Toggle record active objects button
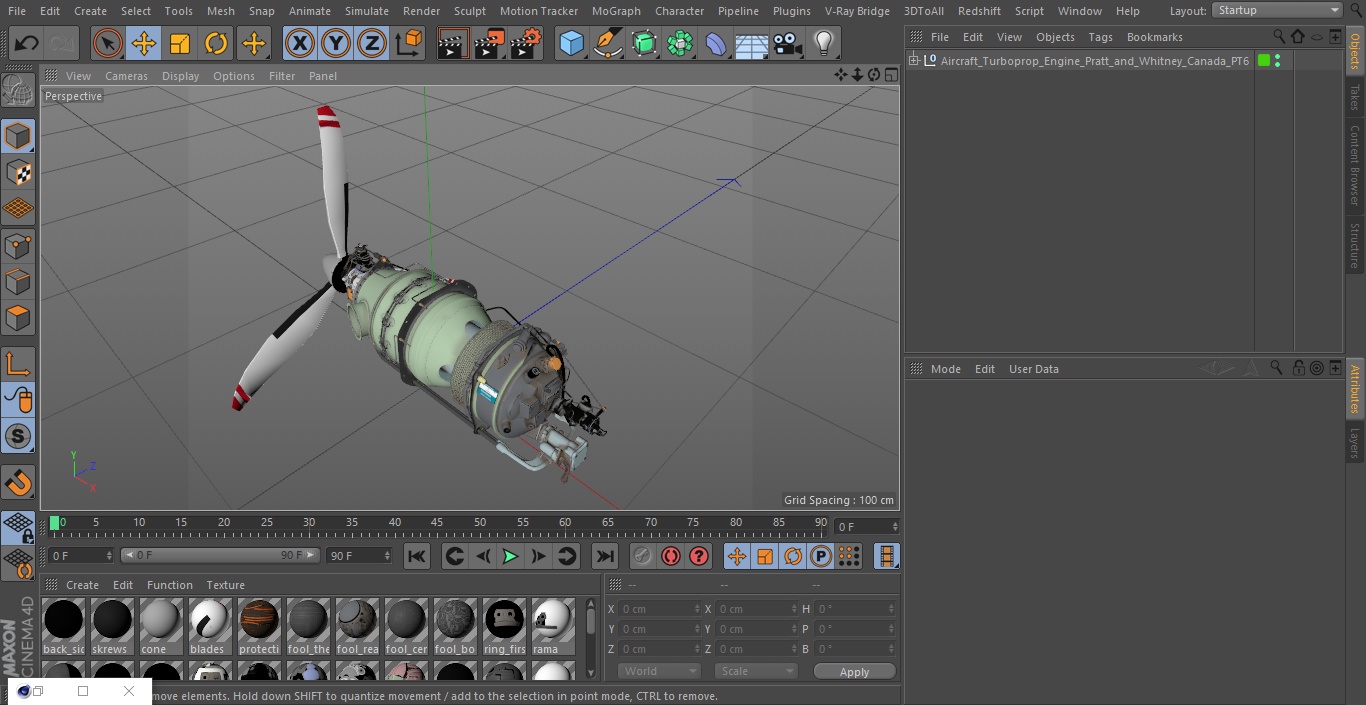Viewport: 1366px width, 705px height. (x=643, y=556)
